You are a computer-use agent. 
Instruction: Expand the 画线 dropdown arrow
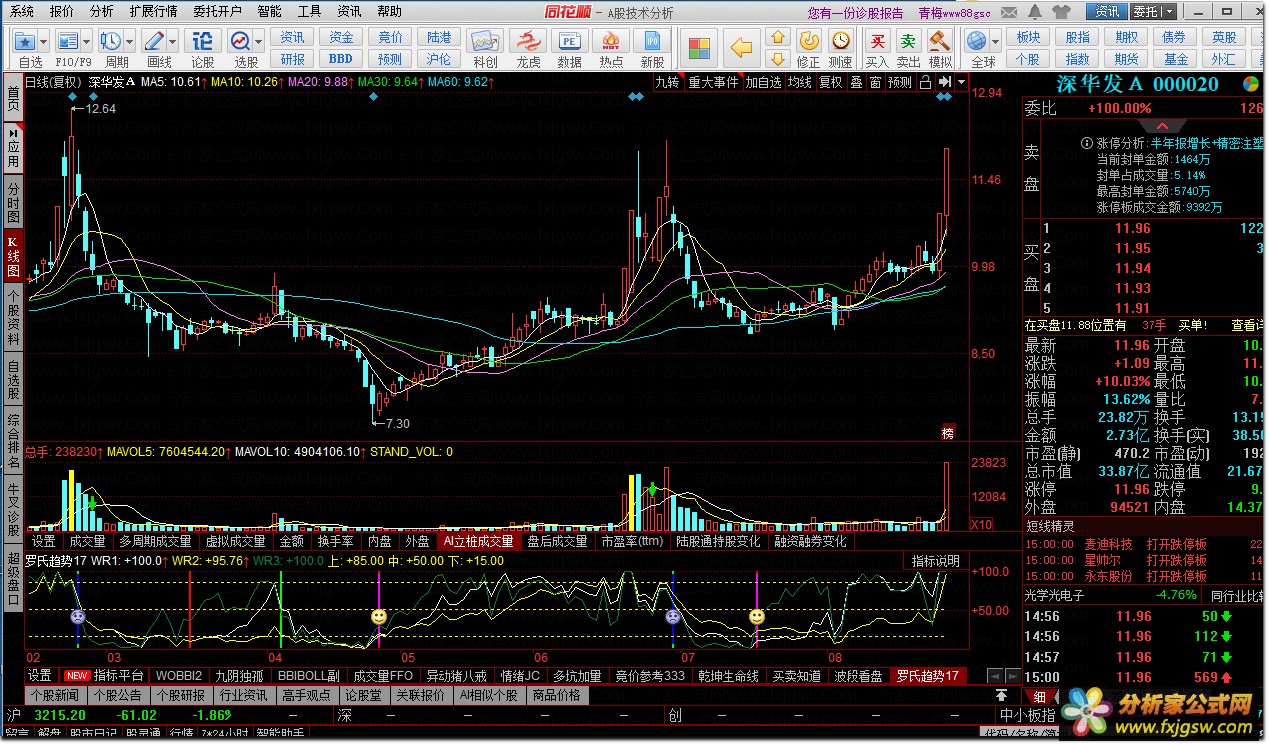tap(172, 41)
